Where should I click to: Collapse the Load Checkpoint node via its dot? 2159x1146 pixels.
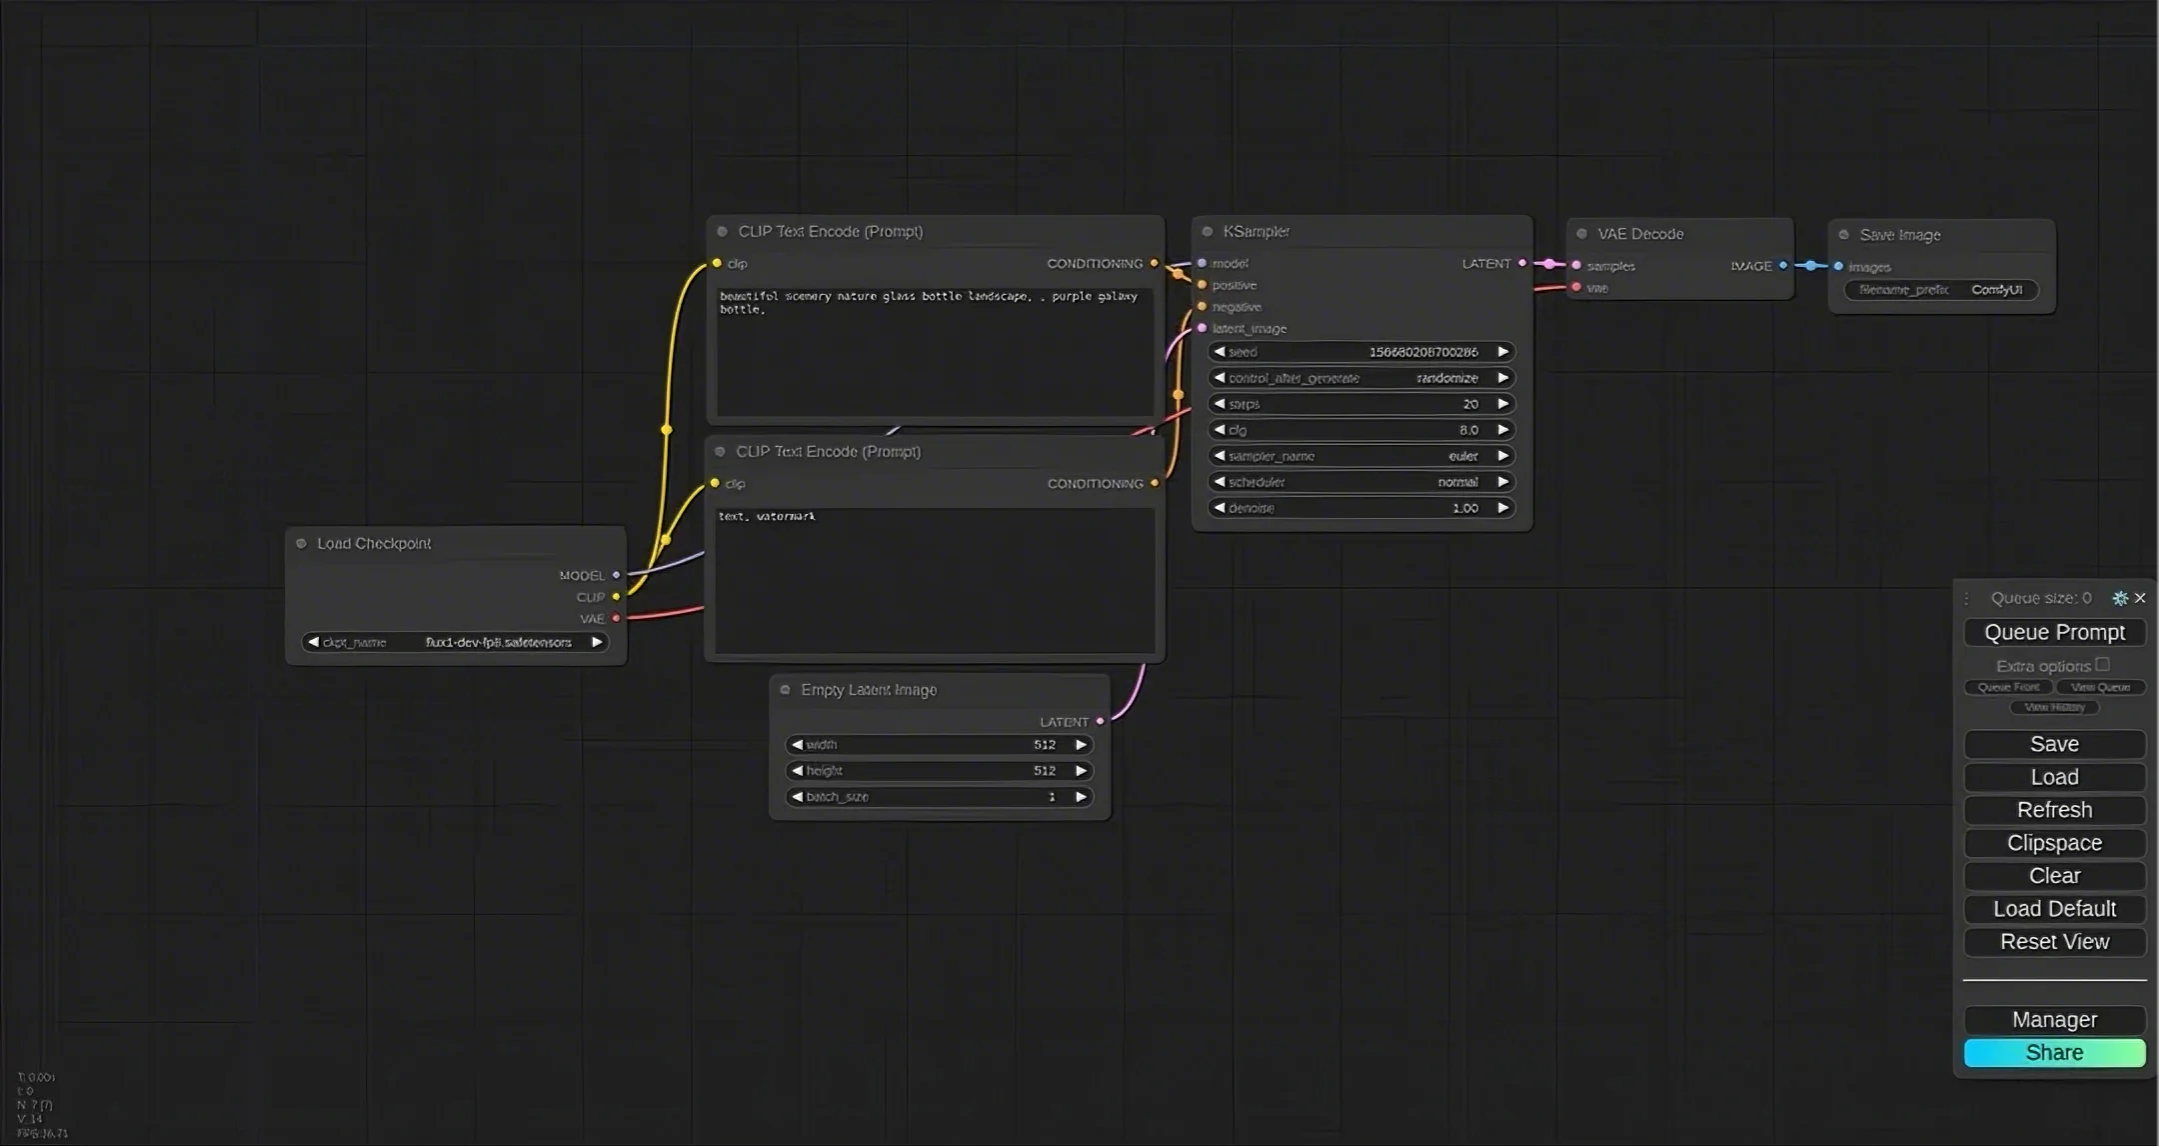pyautogui.click(x=301, y=543)
